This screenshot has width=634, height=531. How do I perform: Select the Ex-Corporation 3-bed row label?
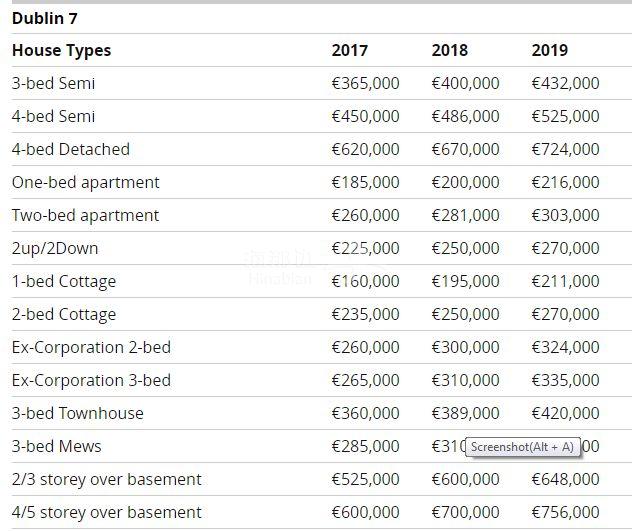coord(91,380)
